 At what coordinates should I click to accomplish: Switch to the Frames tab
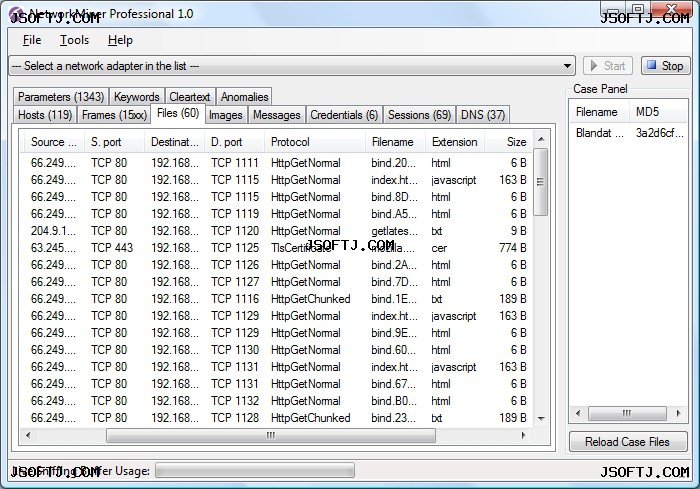click(x=114, y=115)
